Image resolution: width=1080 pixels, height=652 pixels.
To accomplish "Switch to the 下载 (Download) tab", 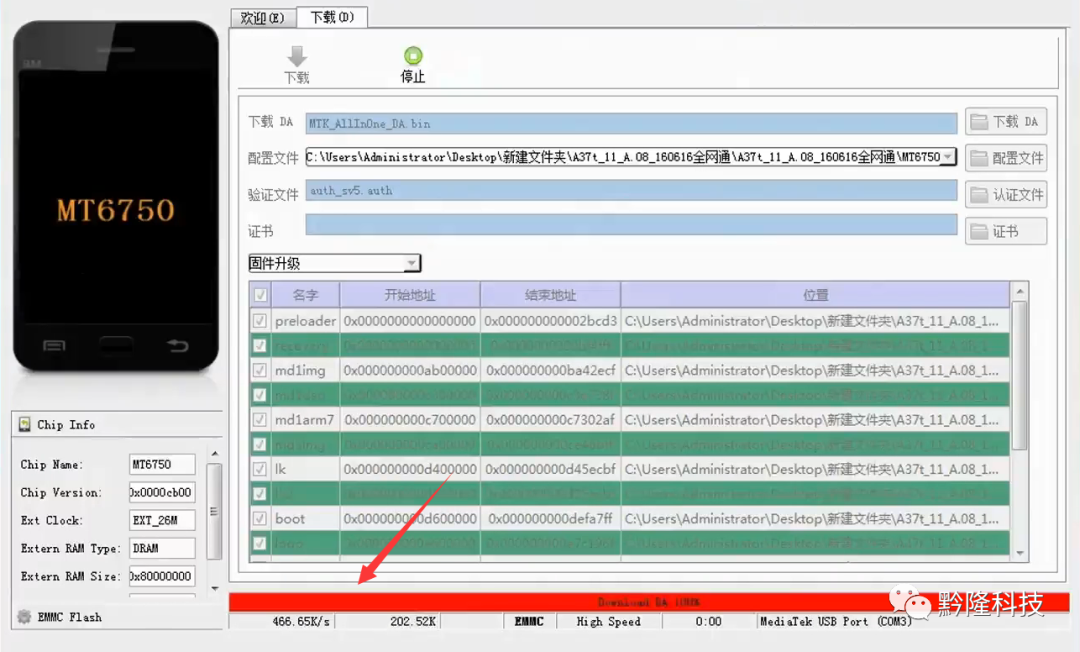I will (x=332, y=17).
